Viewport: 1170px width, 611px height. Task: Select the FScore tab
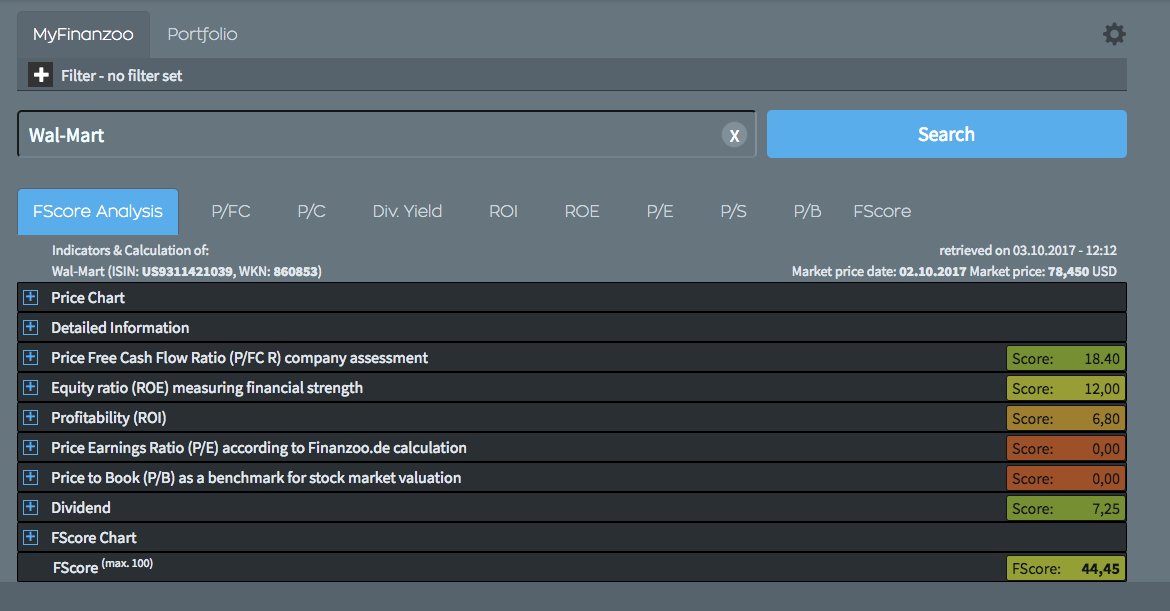880,211
